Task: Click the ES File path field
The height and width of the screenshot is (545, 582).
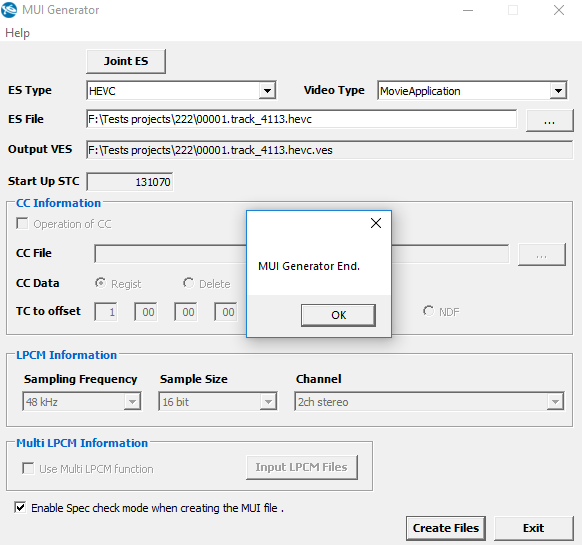Action: [301, 119]
